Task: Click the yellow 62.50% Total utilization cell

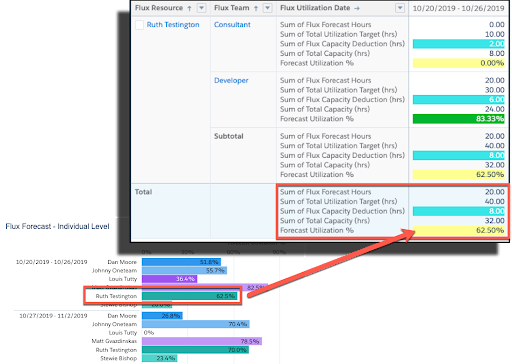Action: coord(458,230)
